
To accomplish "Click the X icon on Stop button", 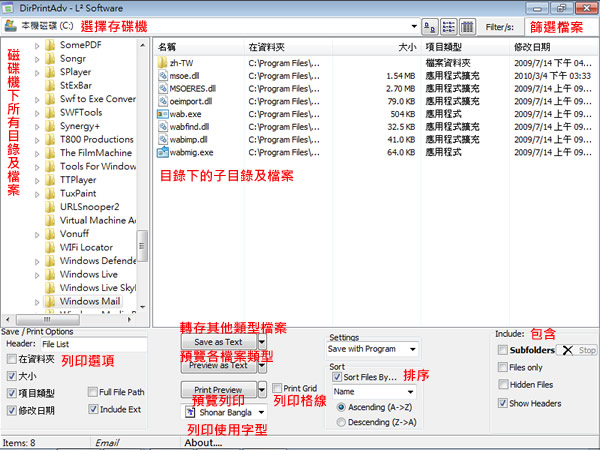I will 568,350.
